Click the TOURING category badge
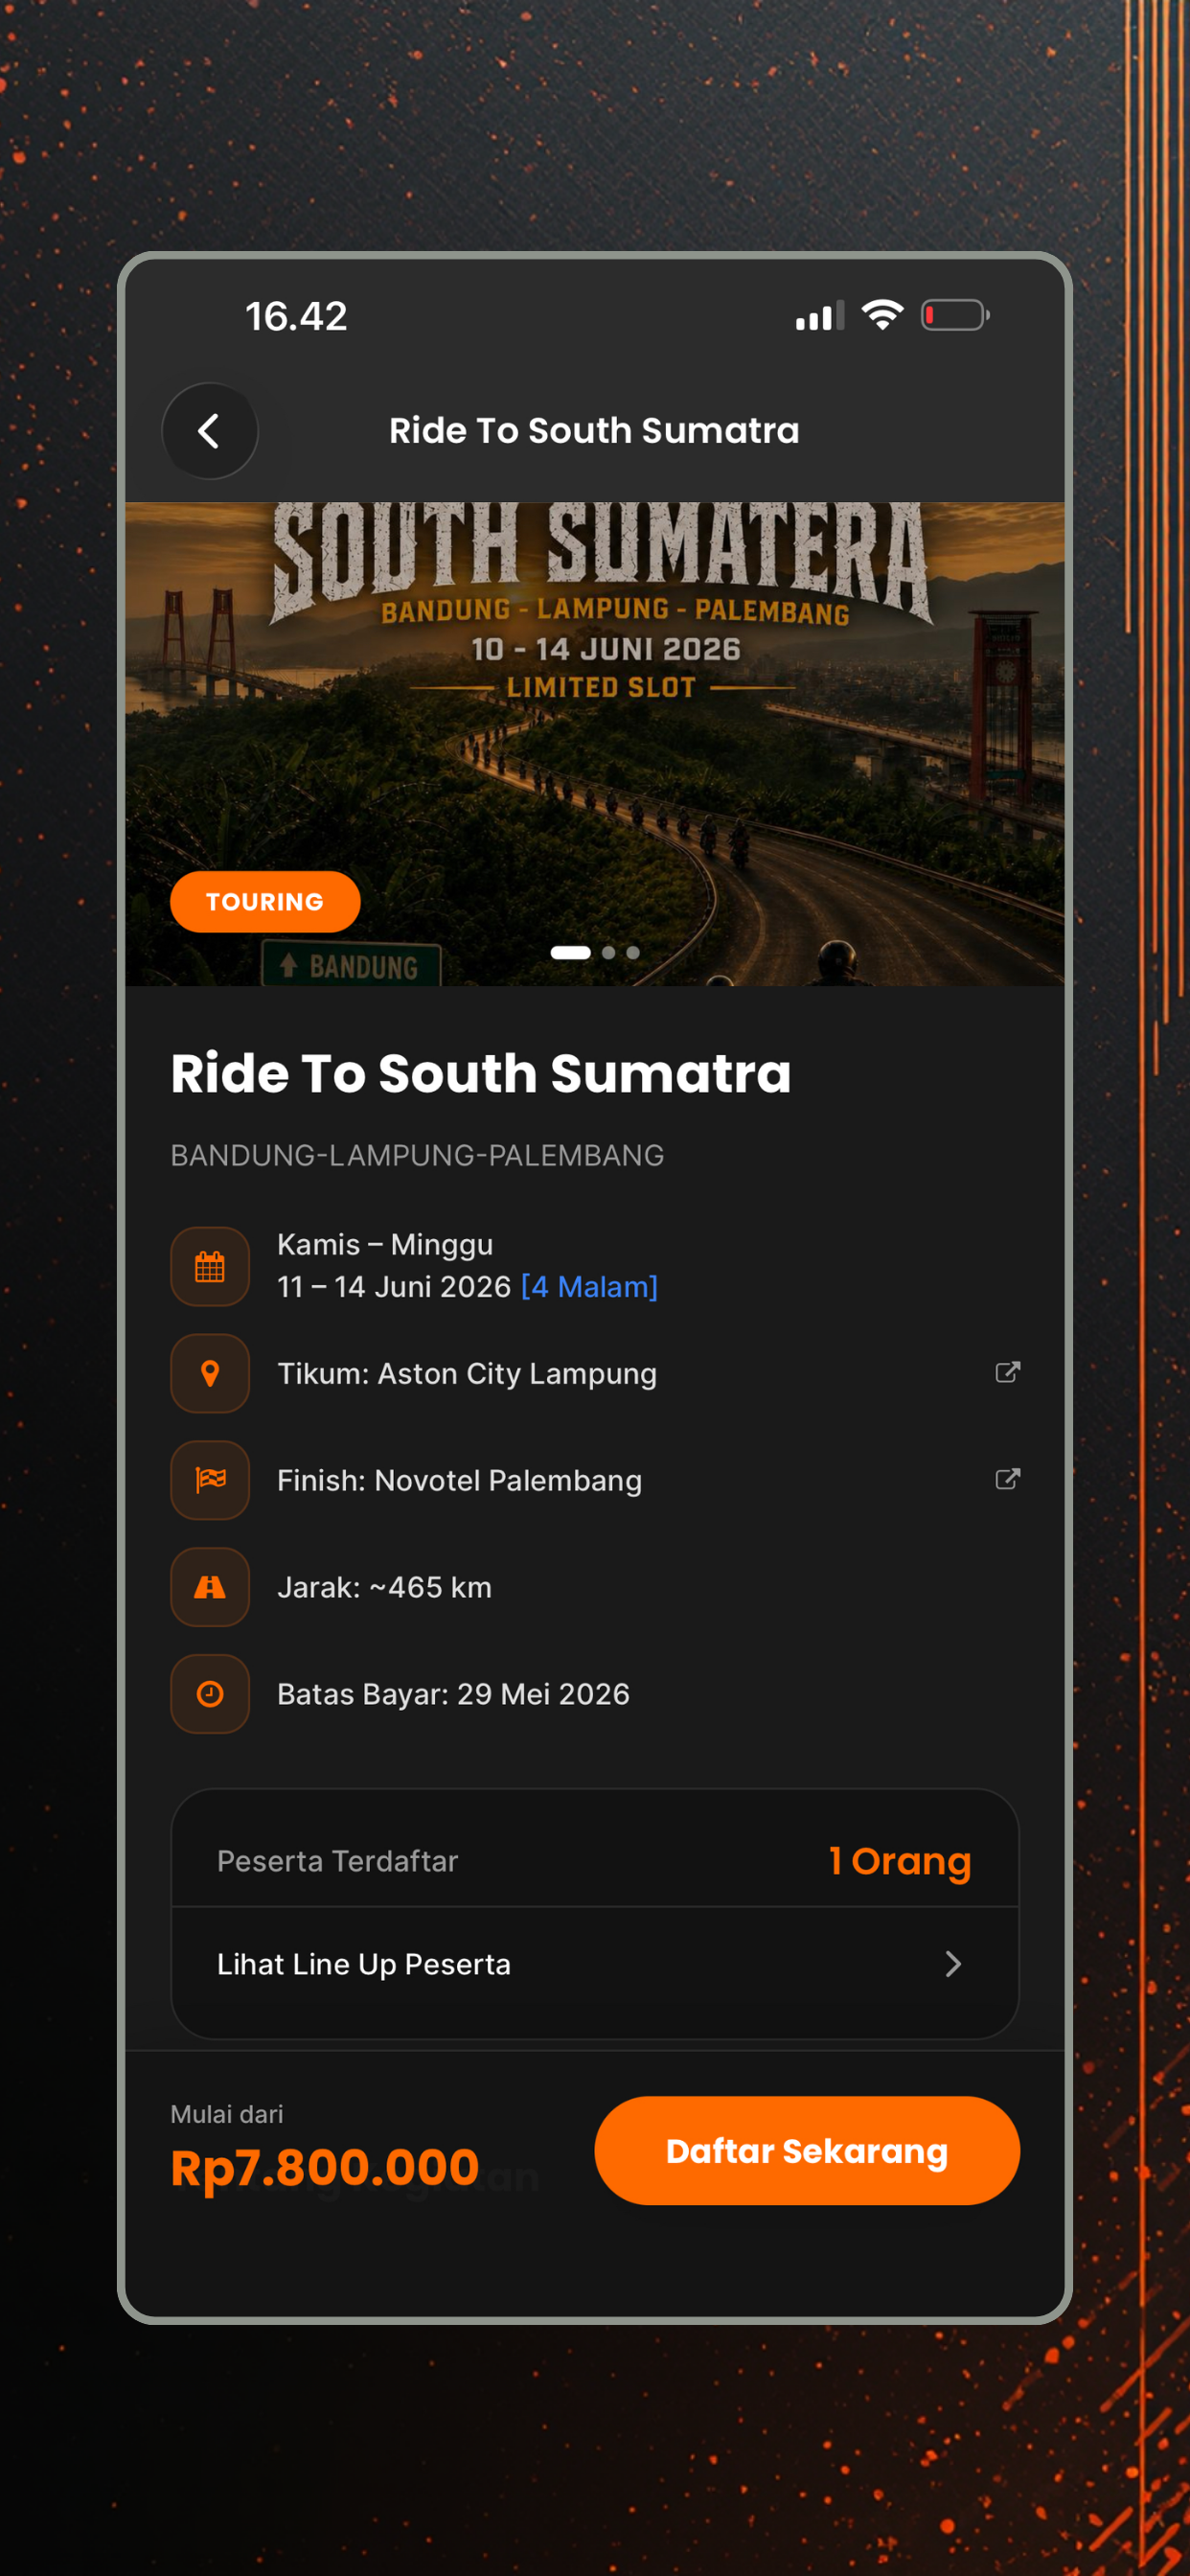The width and height of the screenshot is (1190, 2576). point(265,902)
